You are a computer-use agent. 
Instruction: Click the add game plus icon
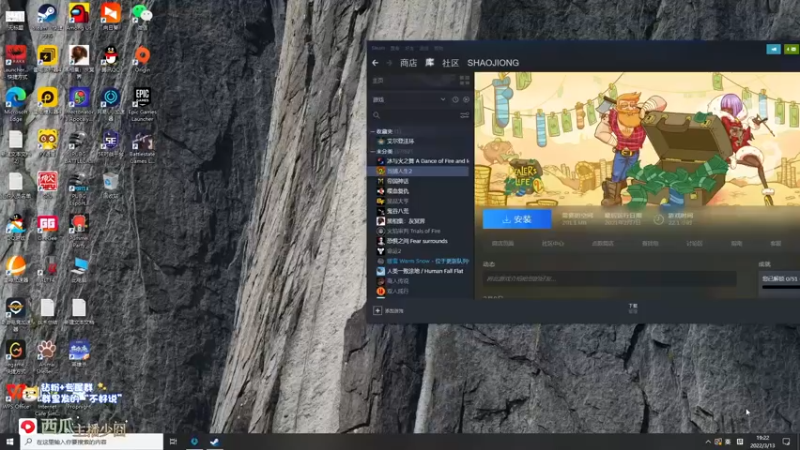click(378, 310)
